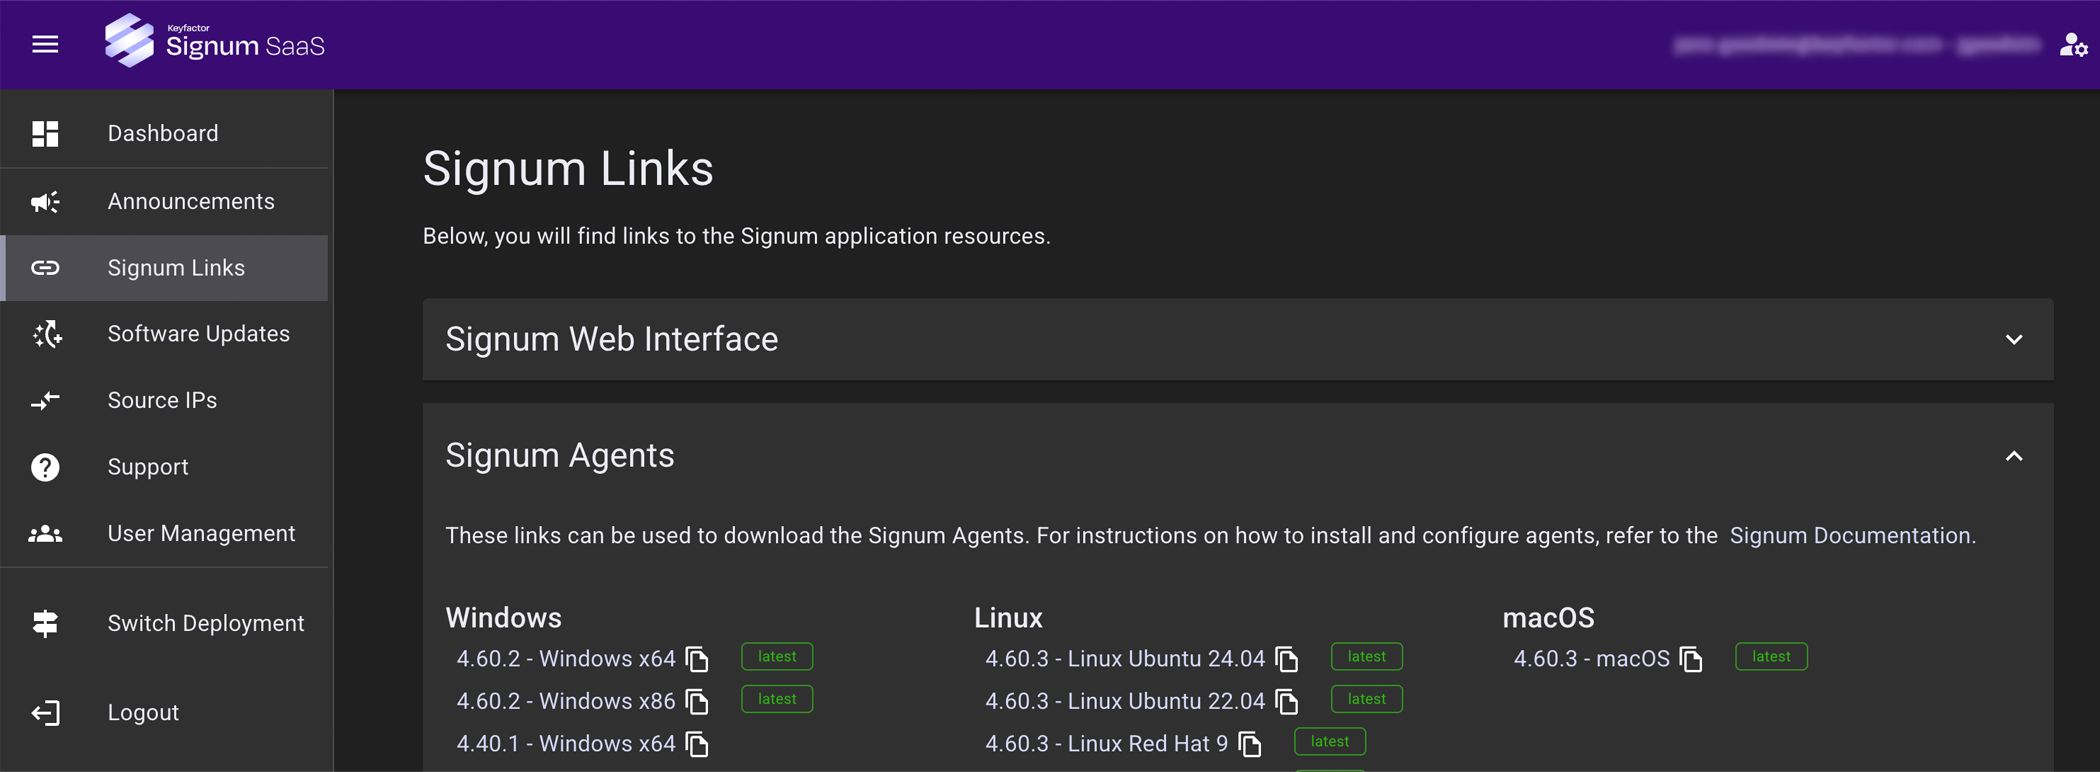Image resolution: width=2100 pixels, height=772 pixels.
Task: Click Switch Deployment in the sidebar
Action: pos(205,624)
